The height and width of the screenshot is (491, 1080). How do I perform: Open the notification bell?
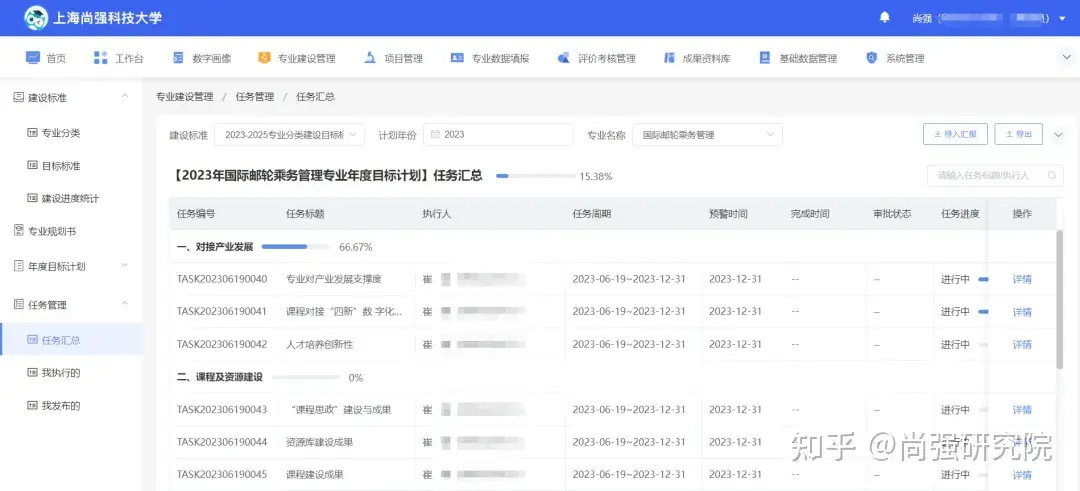884,18
